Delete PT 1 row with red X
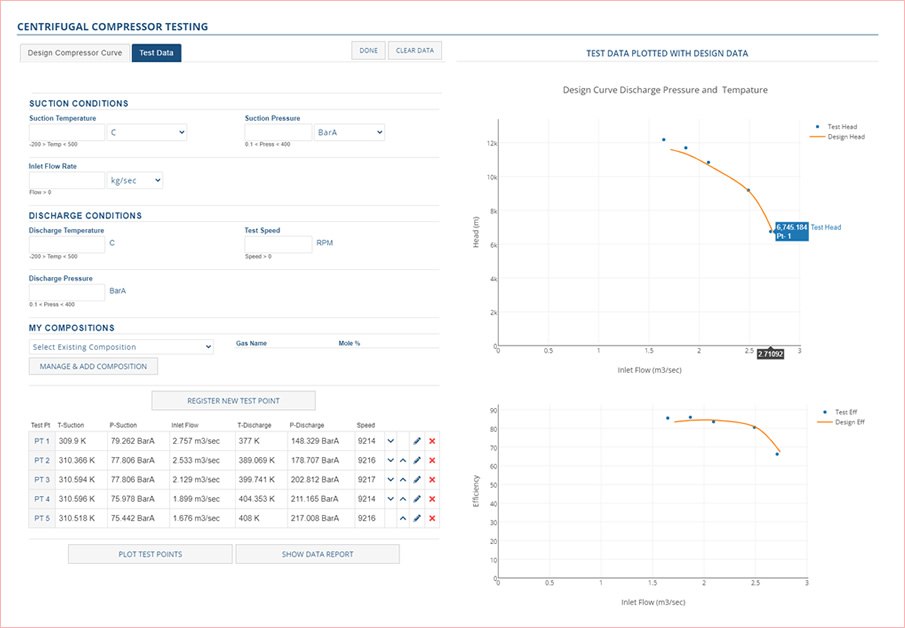The height and width of the screenshot is (628, 905). click(432, 441)
